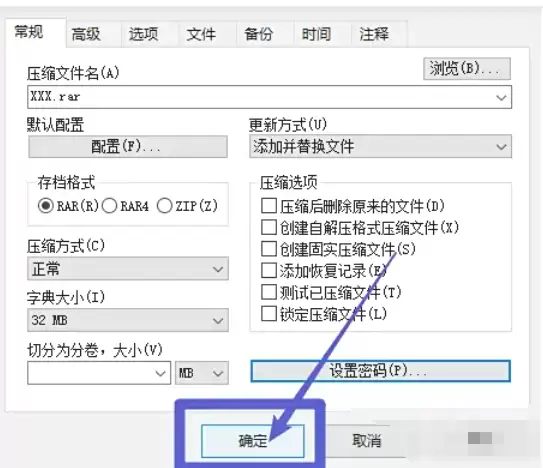Choose ZIP(Z) archive format
The image size is (543, 468).
point(187,206)
